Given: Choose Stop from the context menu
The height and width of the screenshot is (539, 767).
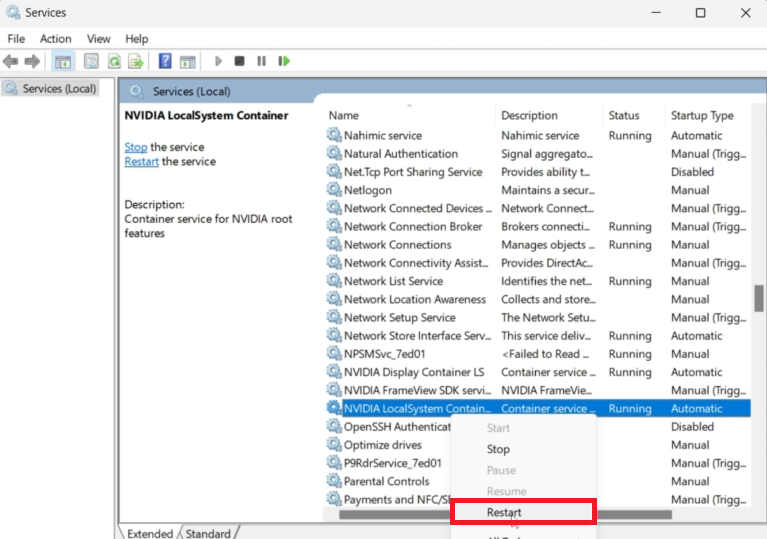Looking at the screenshot, I should pyautogui.click(x=498, y=449).
